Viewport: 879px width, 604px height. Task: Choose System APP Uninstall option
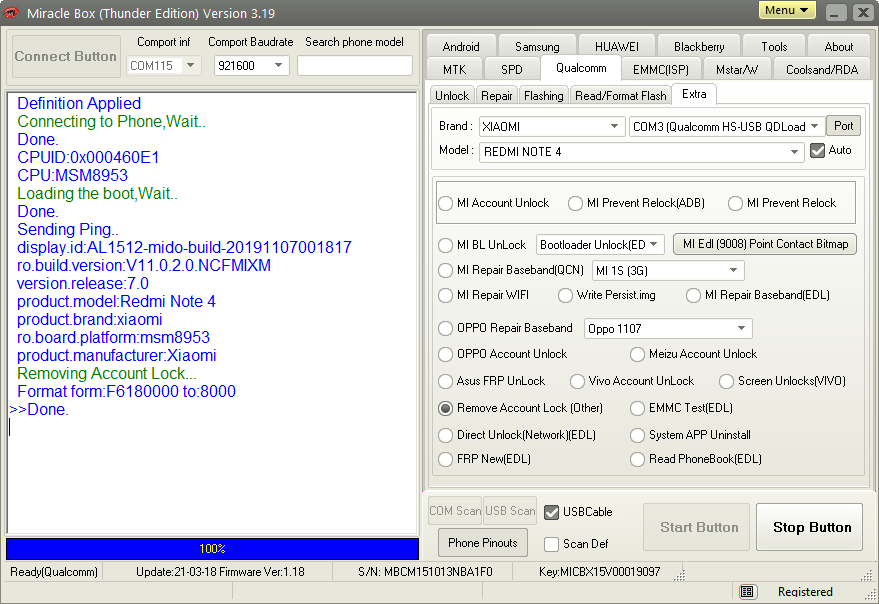(x=637, y=435)
